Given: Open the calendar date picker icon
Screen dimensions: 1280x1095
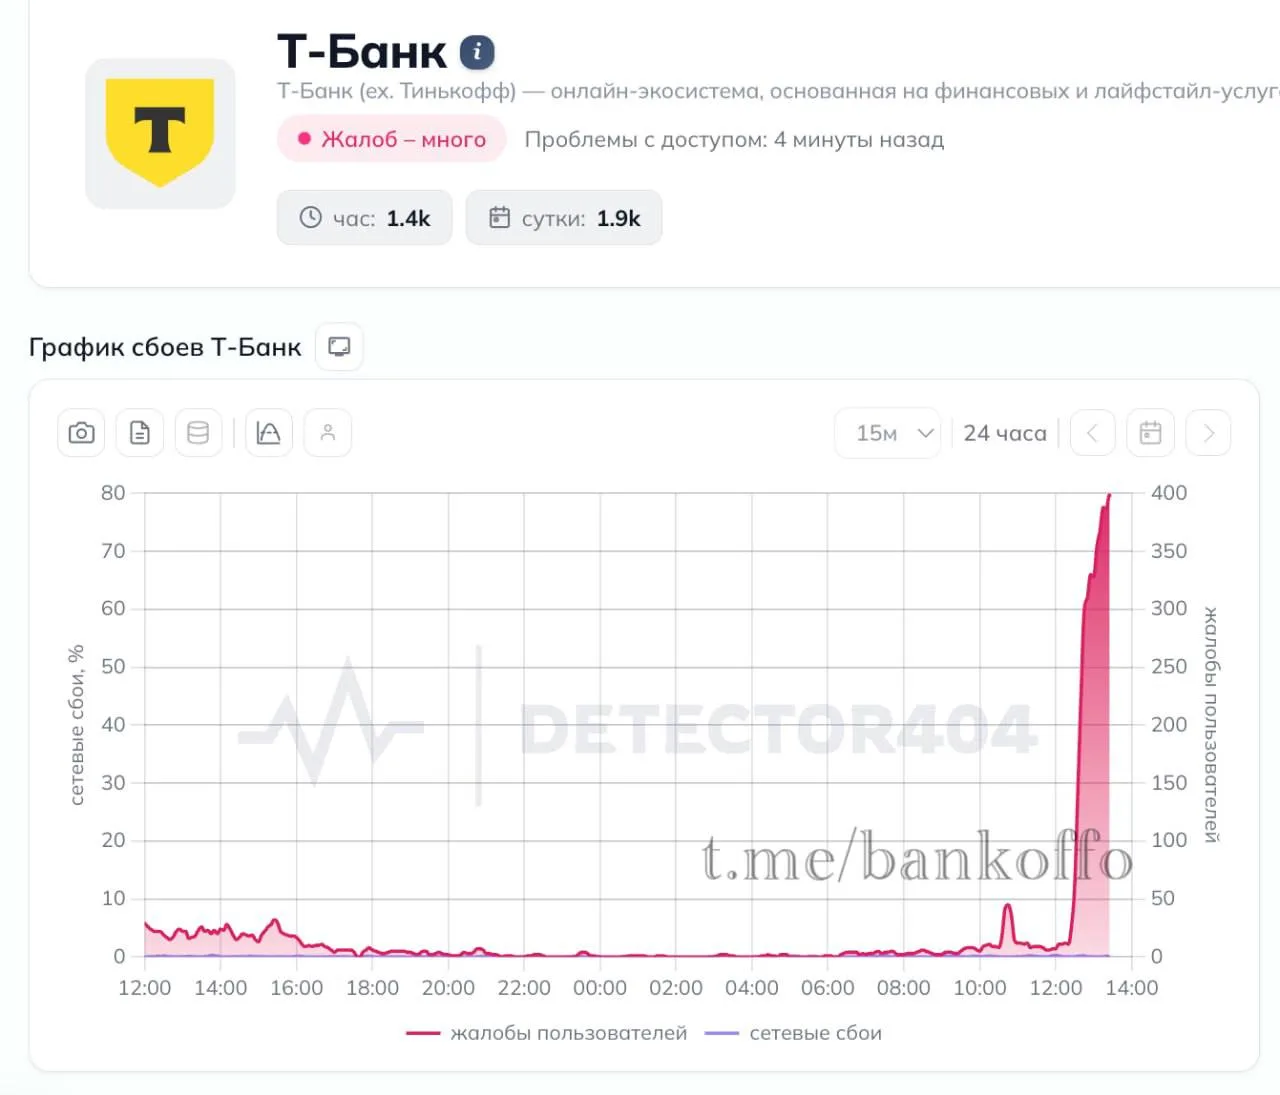Looking at the screenshot, I should point(1150,433).
